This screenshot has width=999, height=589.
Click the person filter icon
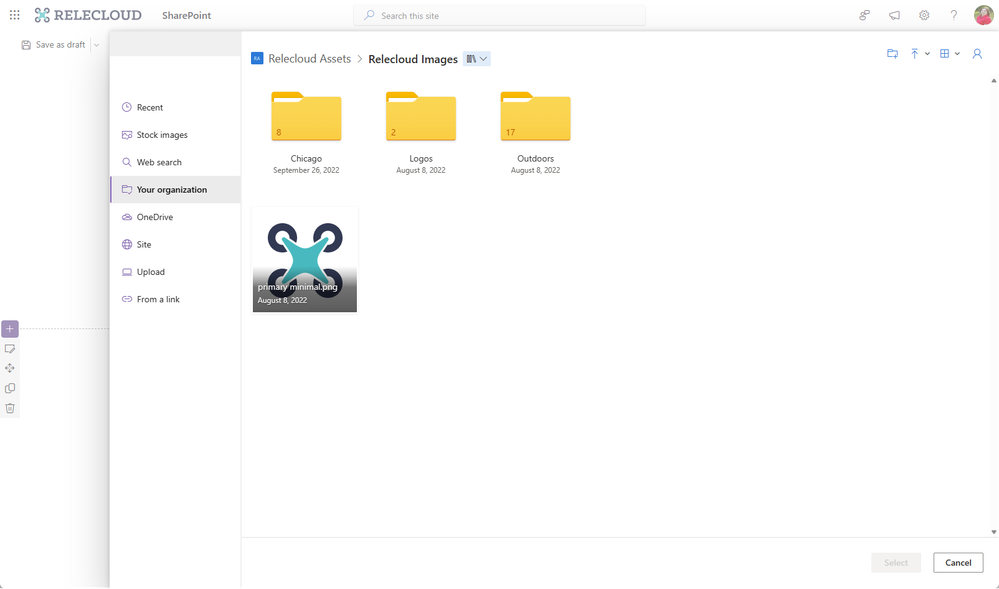977,54
